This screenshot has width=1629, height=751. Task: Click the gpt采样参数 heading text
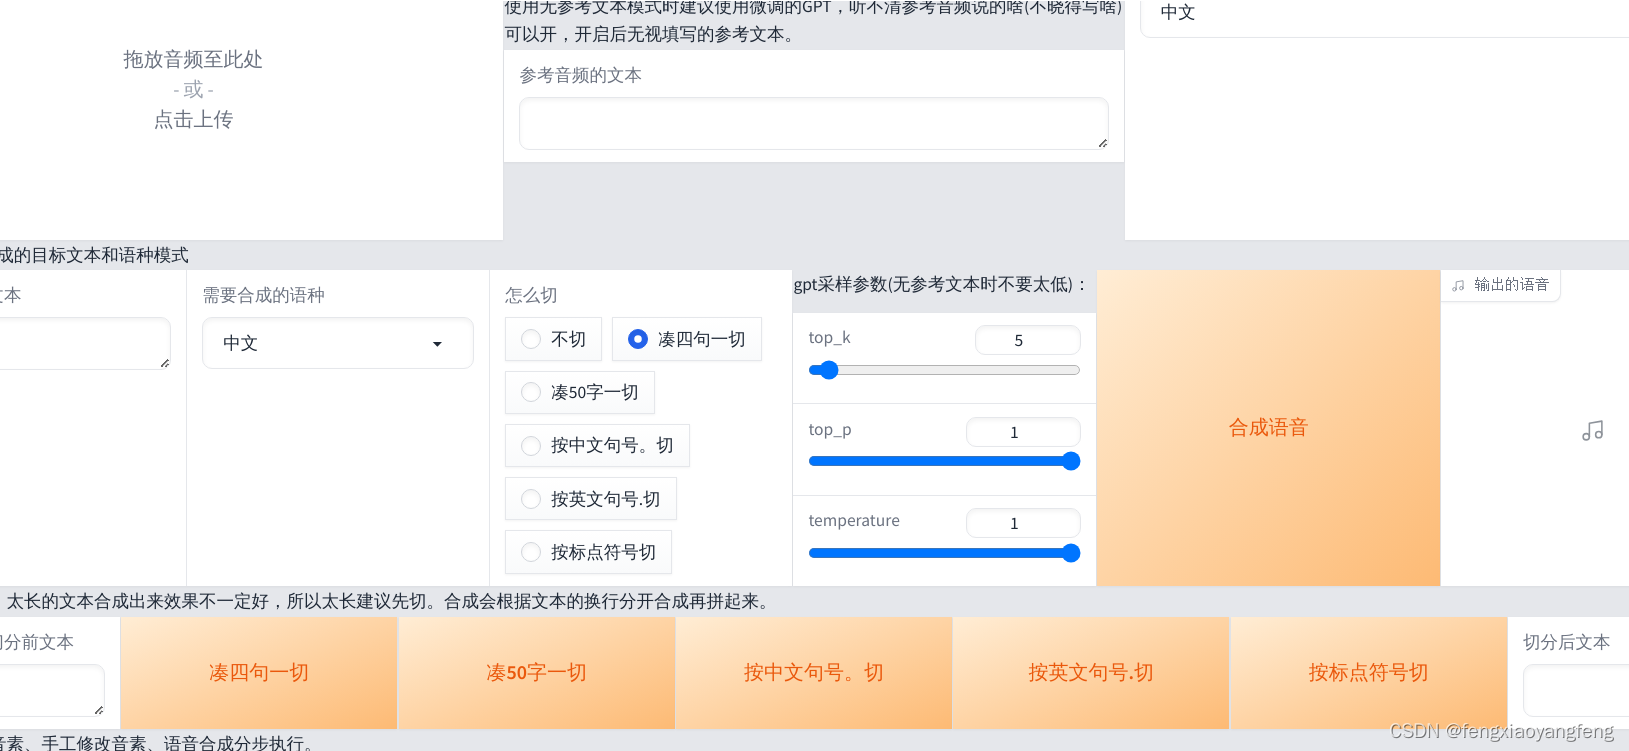(940, 284)
